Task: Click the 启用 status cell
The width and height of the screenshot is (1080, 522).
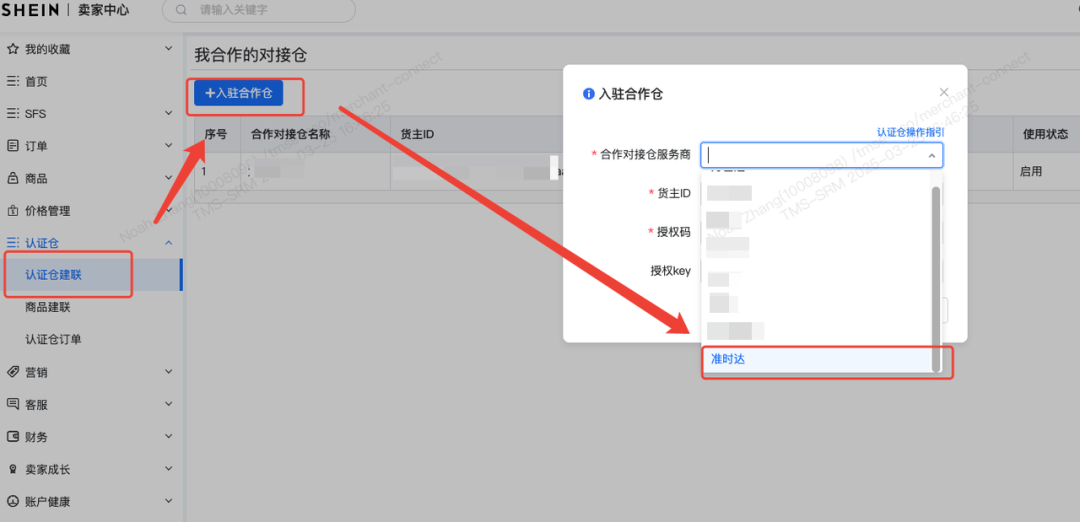Action: pos(1031,171)
